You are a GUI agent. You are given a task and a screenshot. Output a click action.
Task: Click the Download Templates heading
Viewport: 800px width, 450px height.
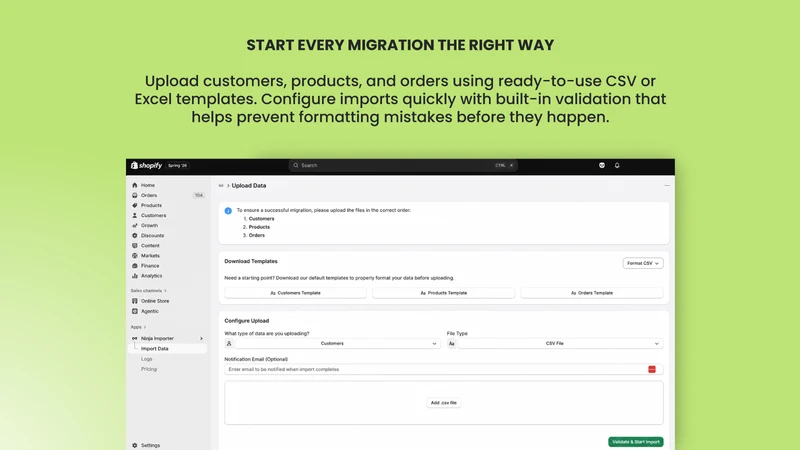[251, 261]
